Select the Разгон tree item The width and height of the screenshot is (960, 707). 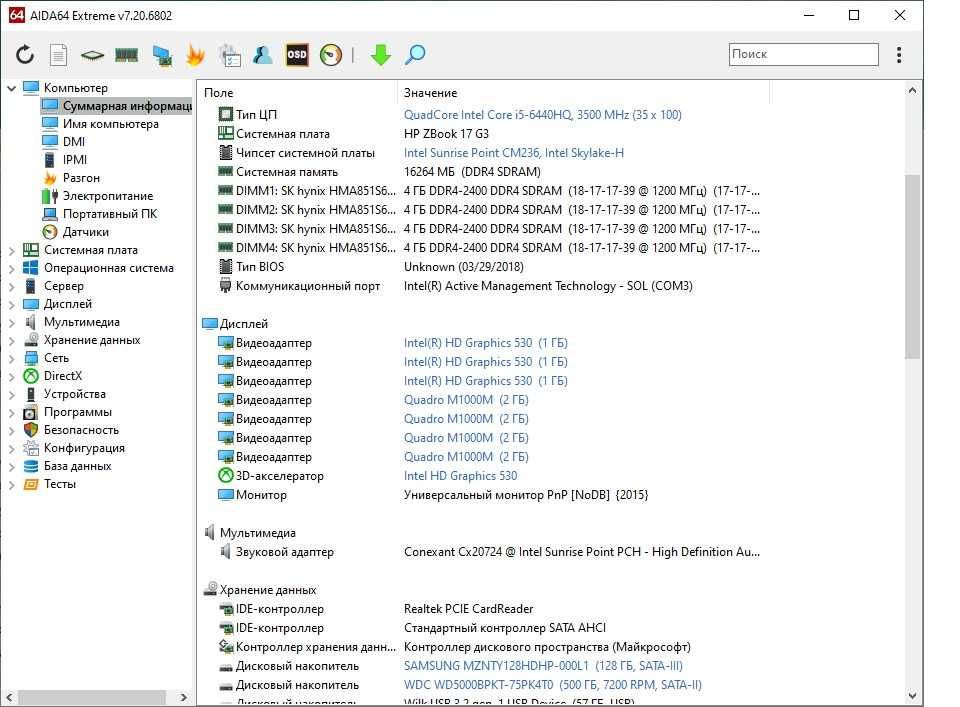(81, 178)
